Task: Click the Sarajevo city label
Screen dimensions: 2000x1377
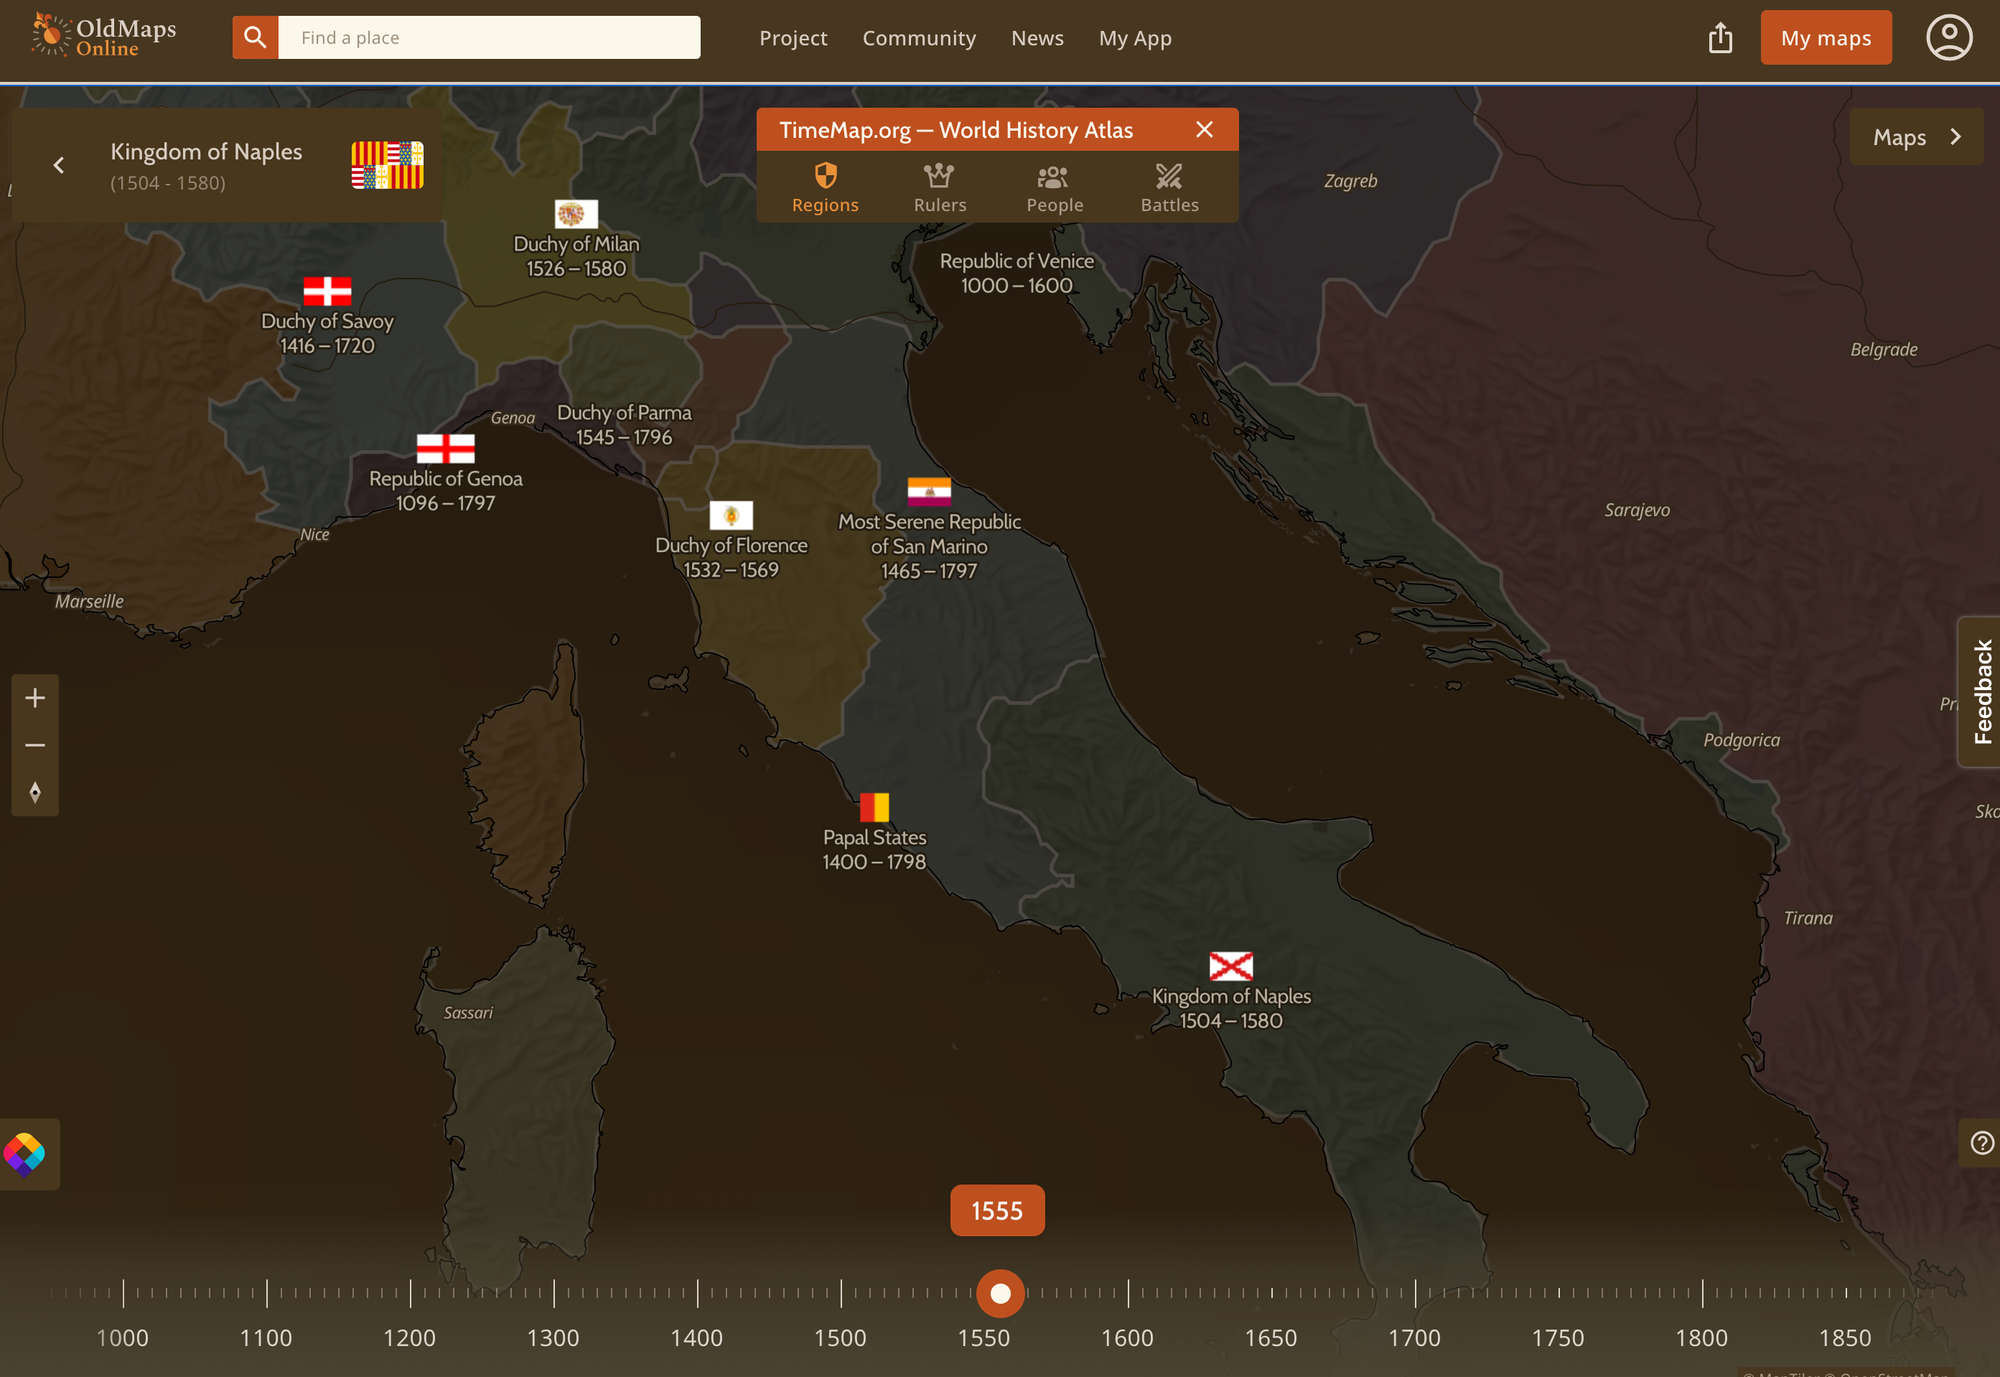Action: point(1637,510)
